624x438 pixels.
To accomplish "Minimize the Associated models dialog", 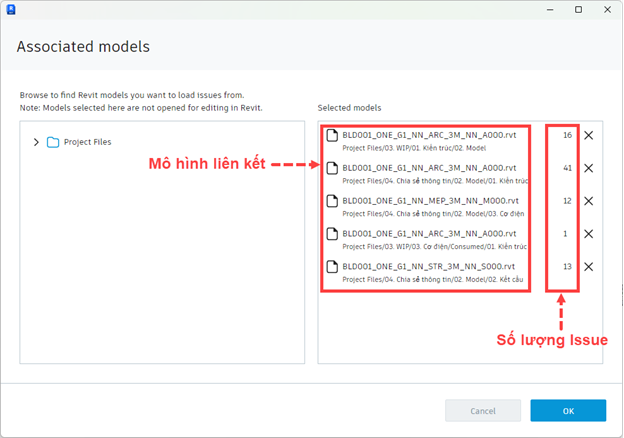I will 550,10.
